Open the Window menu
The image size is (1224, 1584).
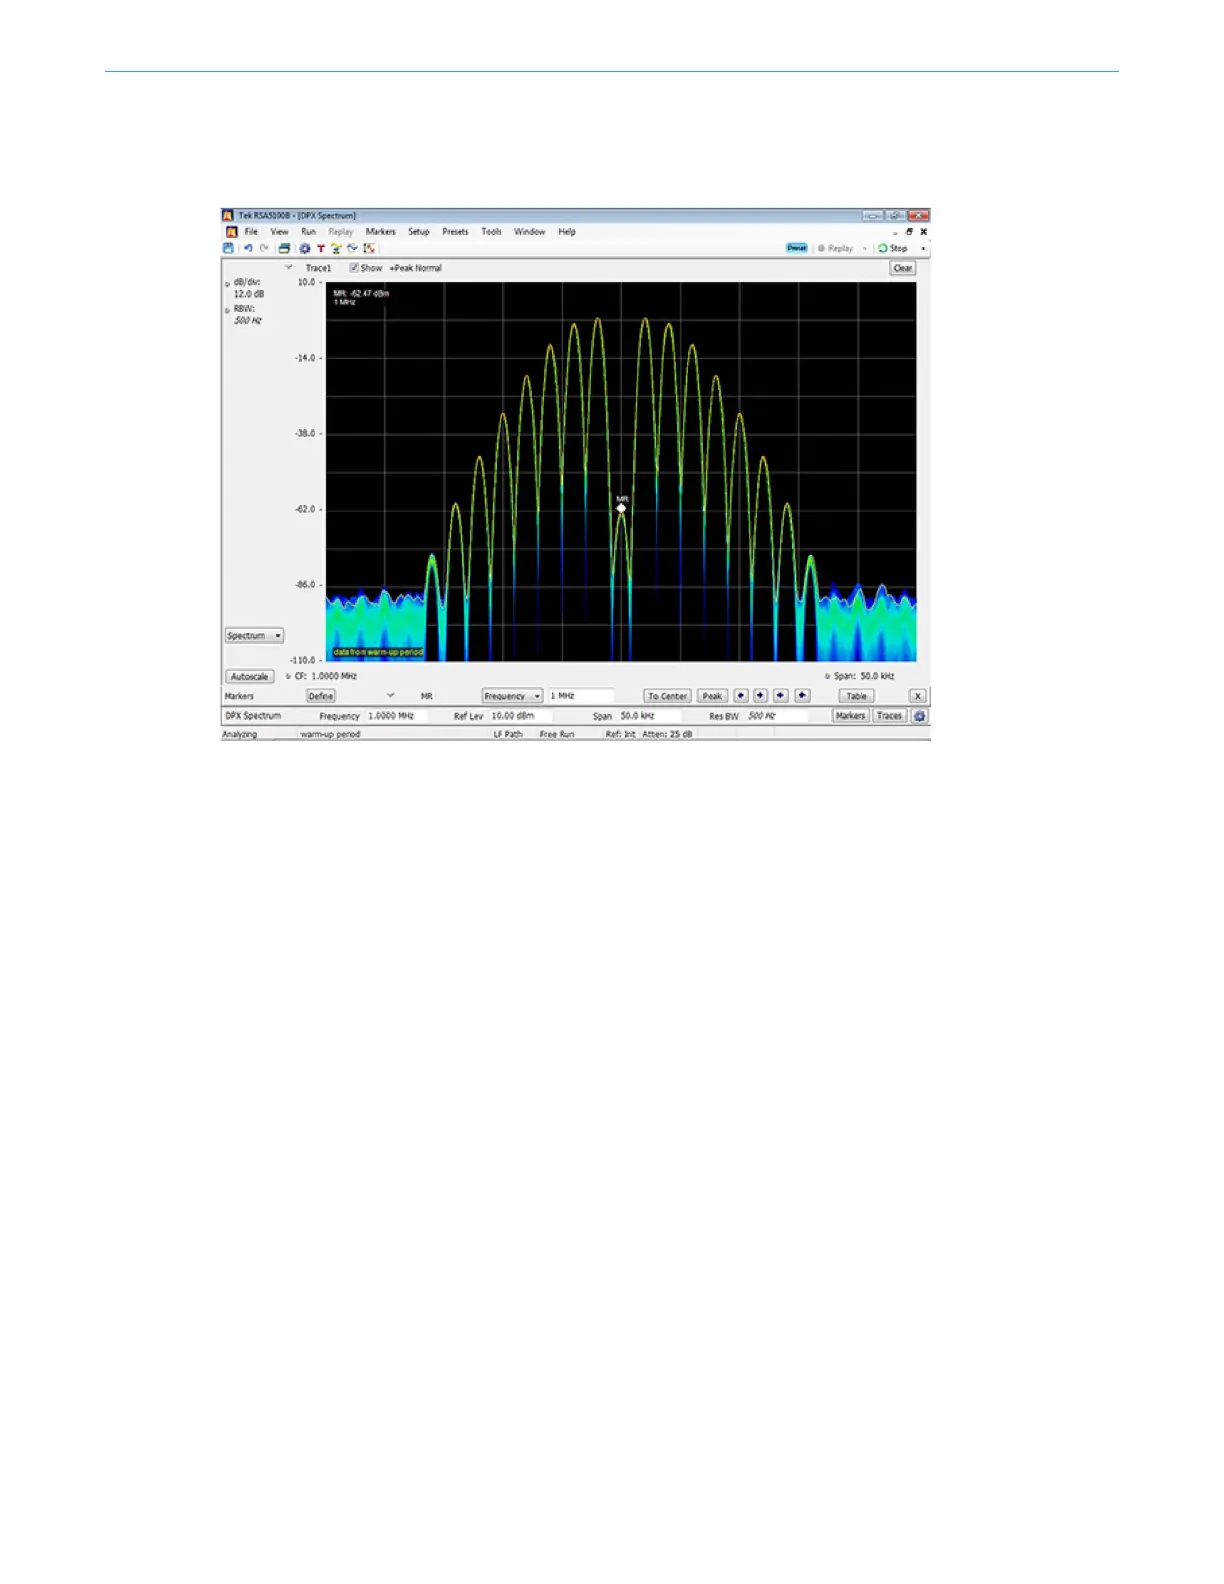(x=529, y=231)
